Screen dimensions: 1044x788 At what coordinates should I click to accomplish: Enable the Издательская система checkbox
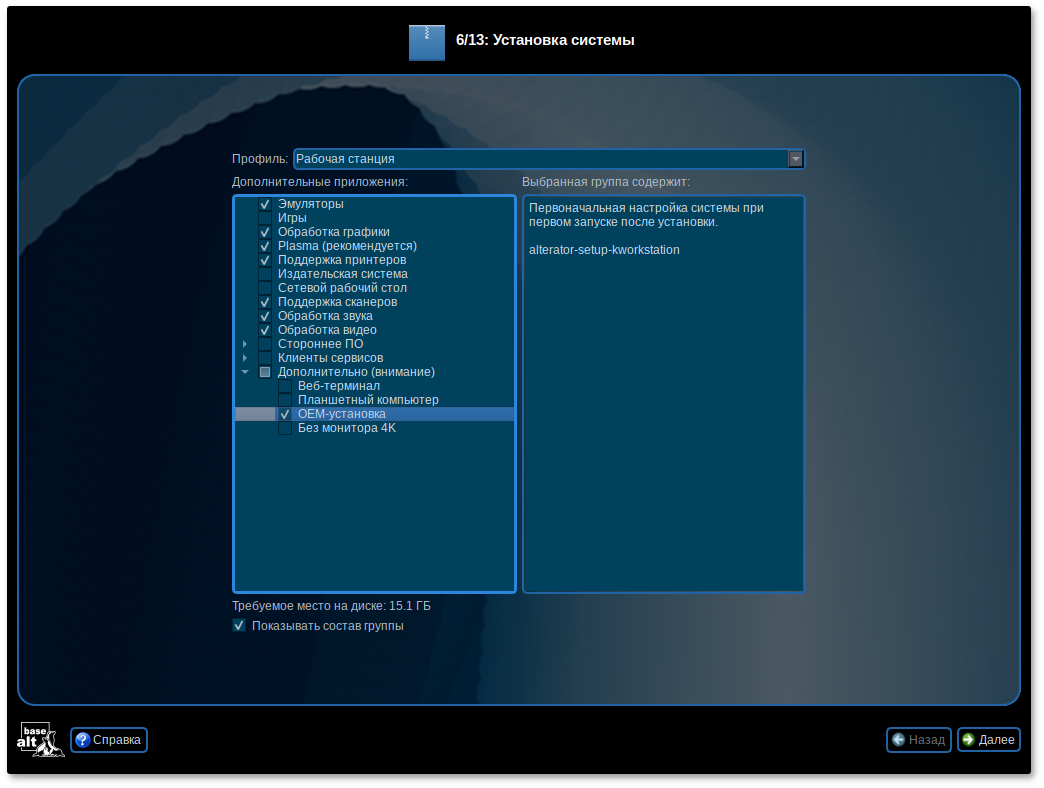click(x=265, y=274)
